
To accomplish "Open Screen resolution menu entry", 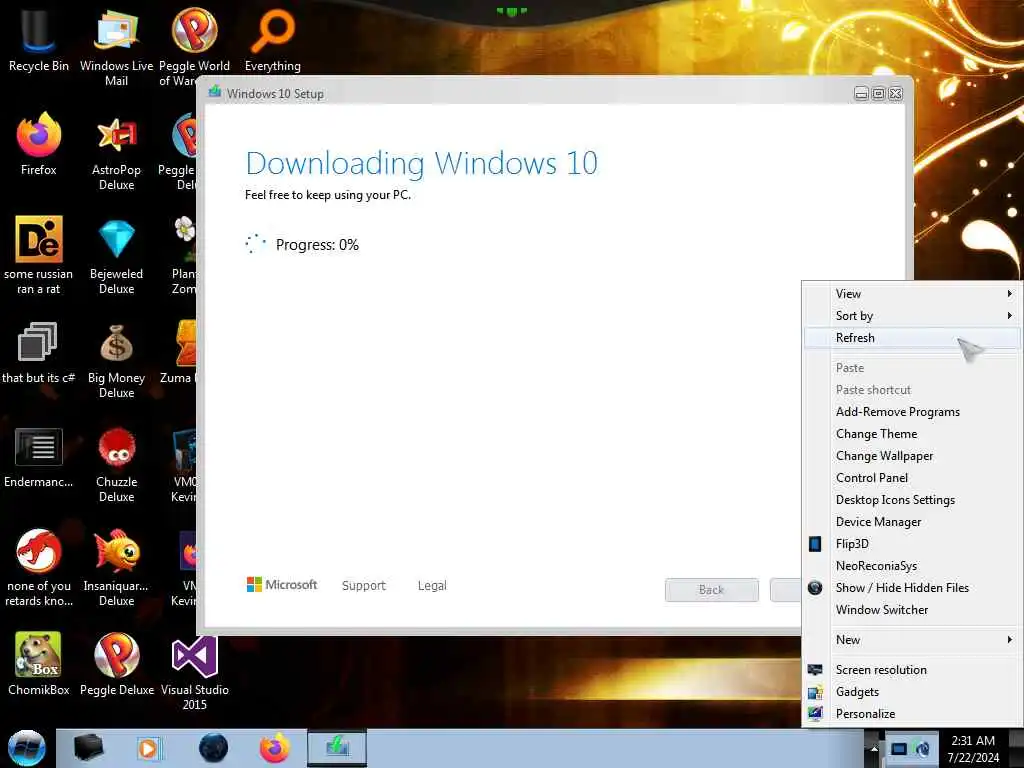I will 911,670.
